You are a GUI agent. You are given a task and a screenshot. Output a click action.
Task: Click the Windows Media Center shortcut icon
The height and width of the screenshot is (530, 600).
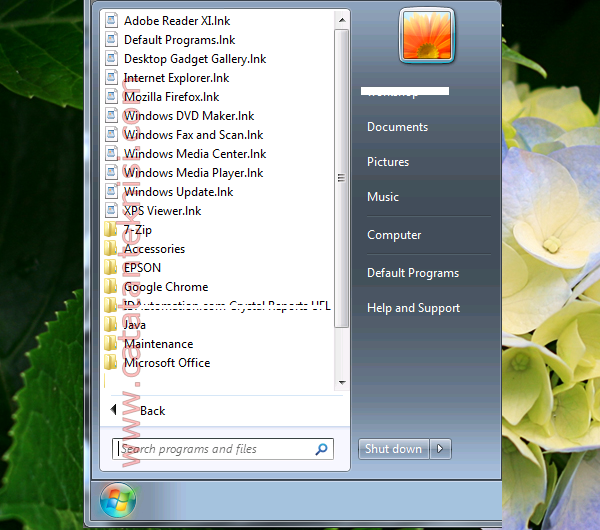(x=111, y=153)
